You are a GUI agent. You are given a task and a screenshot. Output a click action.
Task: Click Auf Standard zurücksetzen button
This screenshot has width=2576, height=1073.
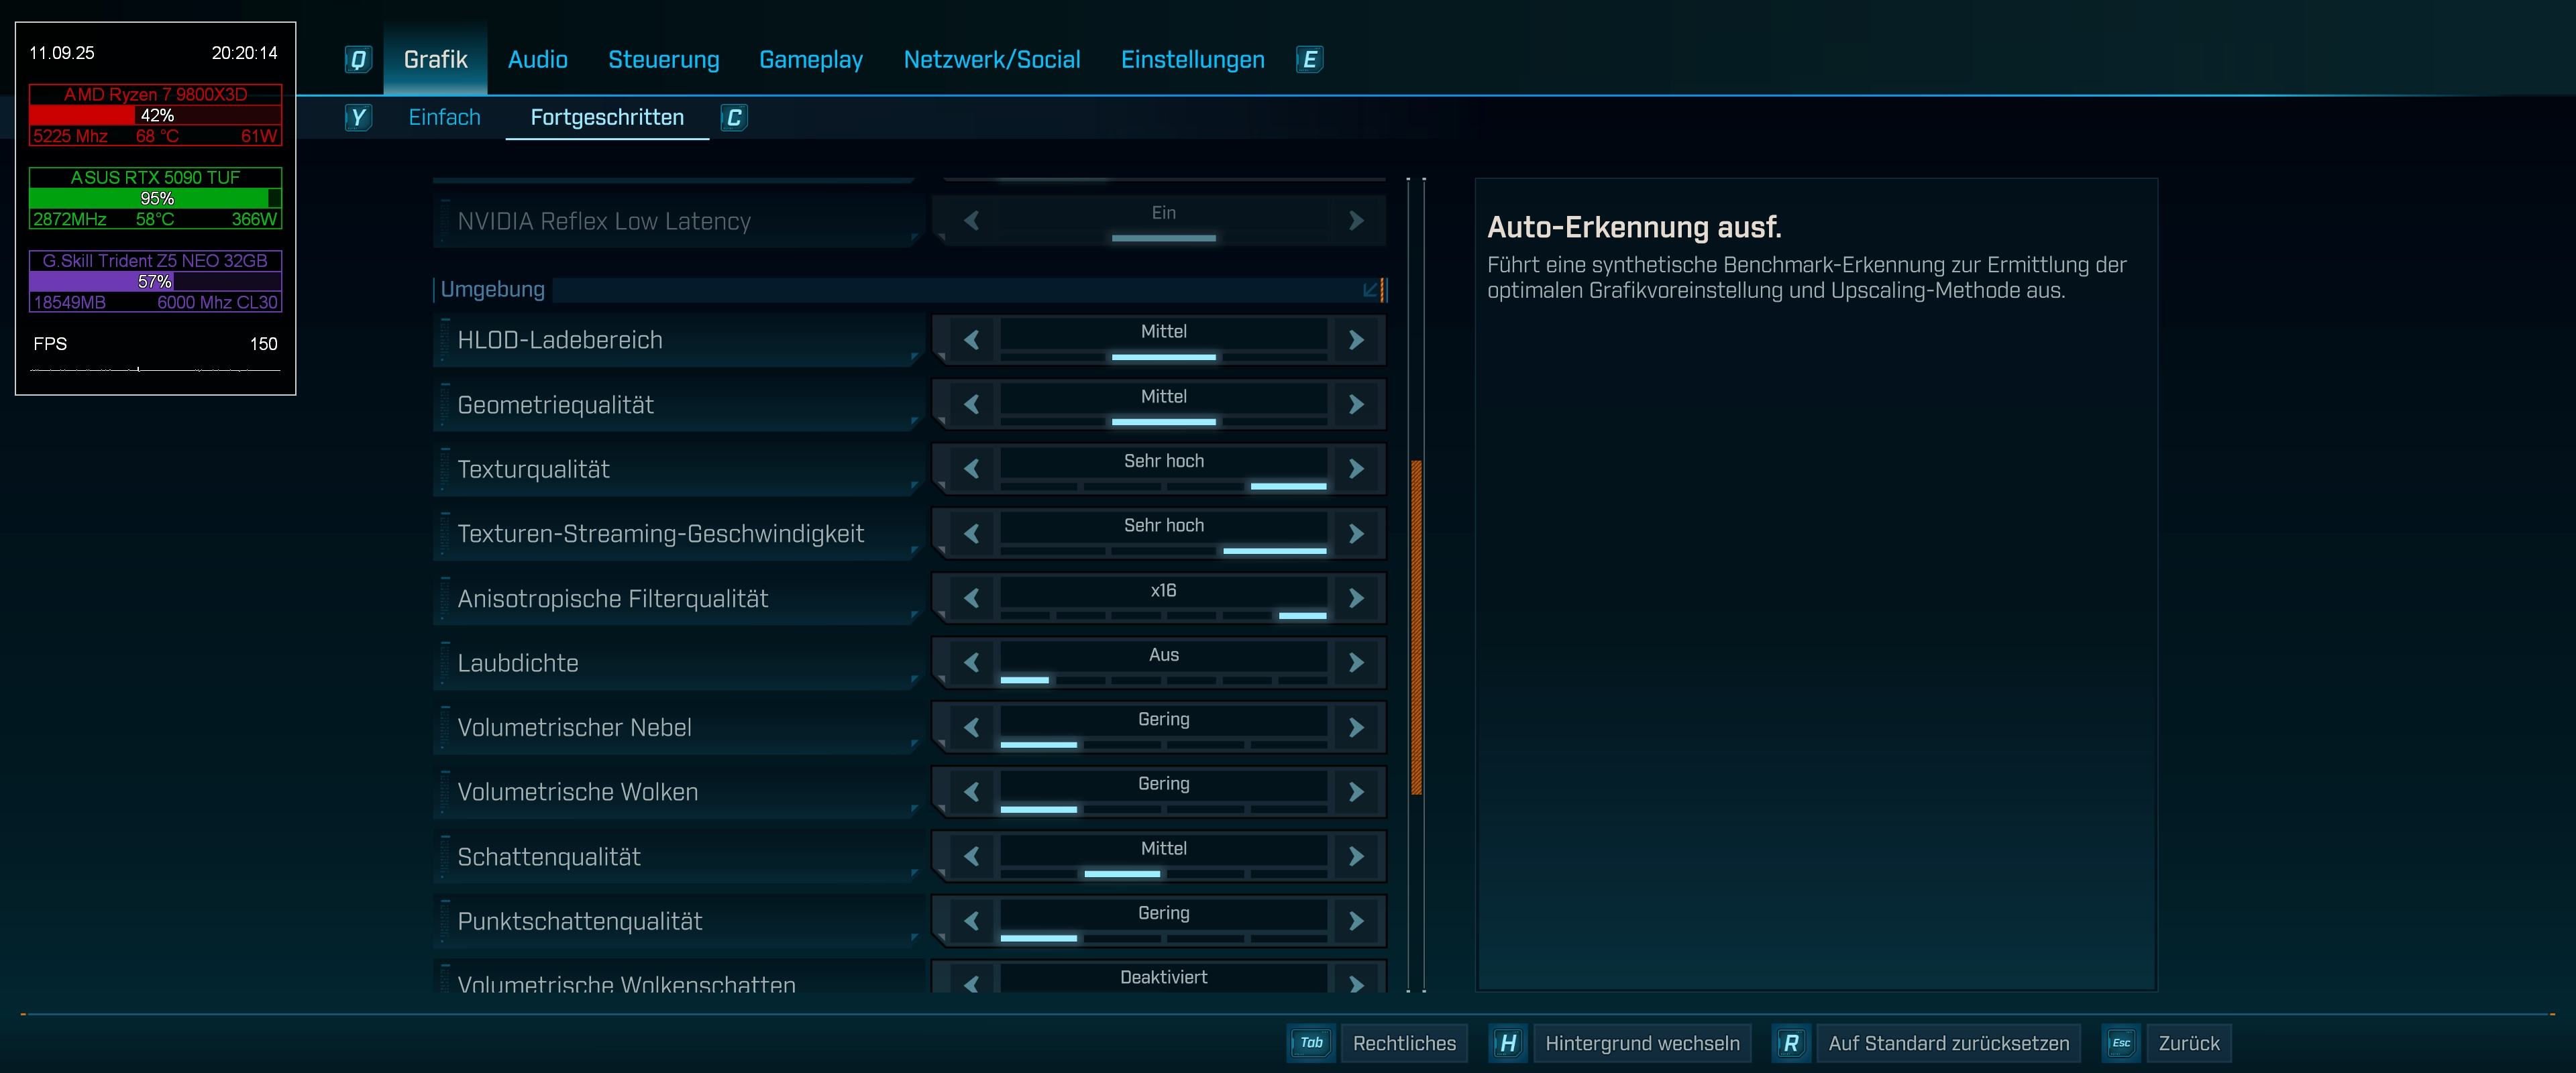point(1948,1043)
